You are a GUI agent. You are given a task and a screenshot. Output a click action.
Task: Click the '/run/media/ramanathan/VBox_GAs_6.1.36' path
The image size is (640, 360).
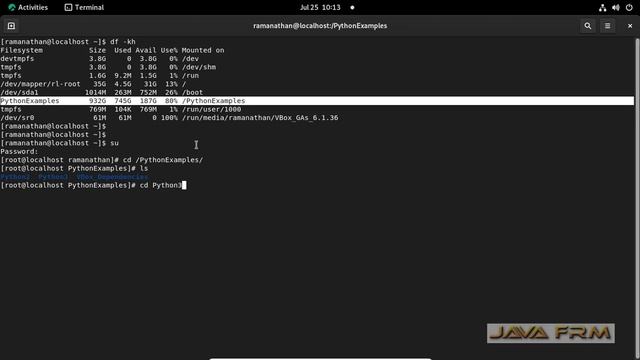point(260,118)
